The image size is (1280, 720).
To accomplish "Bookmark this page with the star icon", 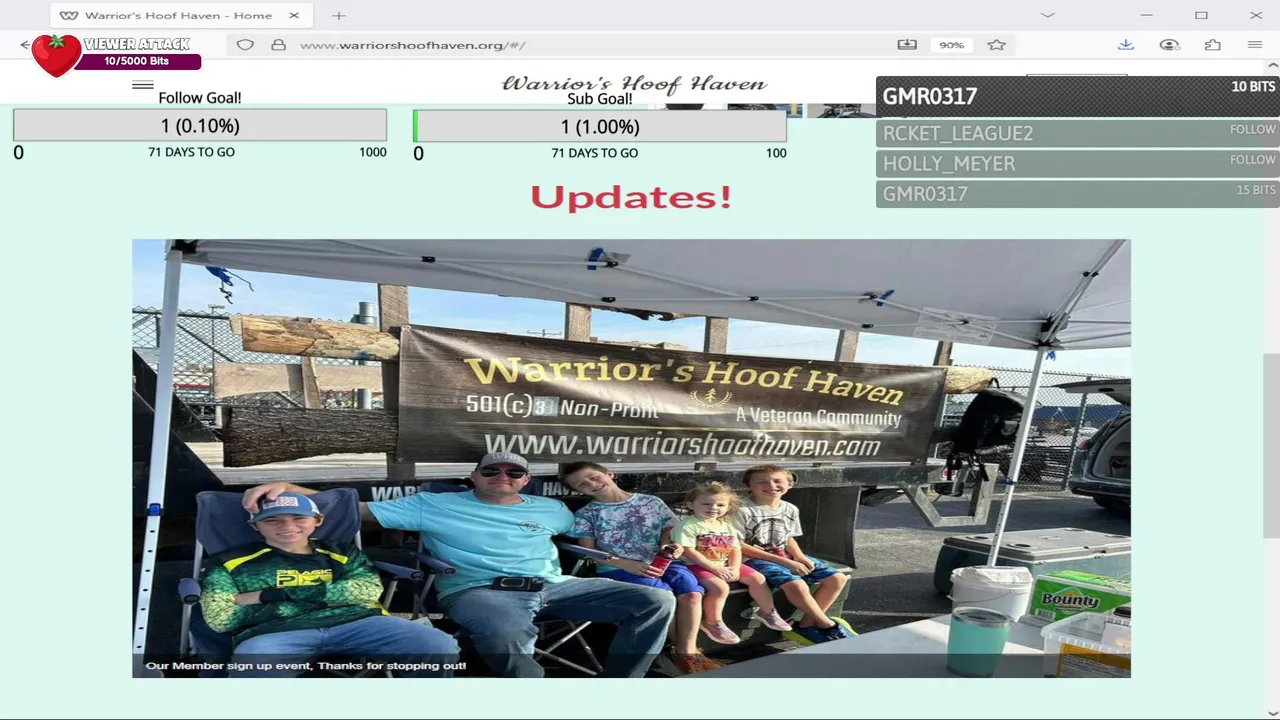I will (996, 45).
